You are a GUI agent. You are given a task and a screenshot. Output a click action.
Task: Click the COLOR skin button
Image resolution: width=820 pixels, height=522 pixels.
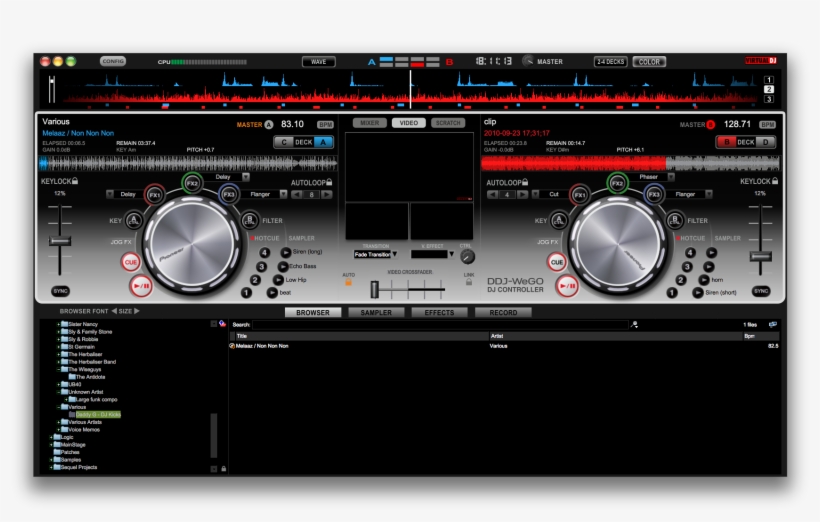point(649,62)
